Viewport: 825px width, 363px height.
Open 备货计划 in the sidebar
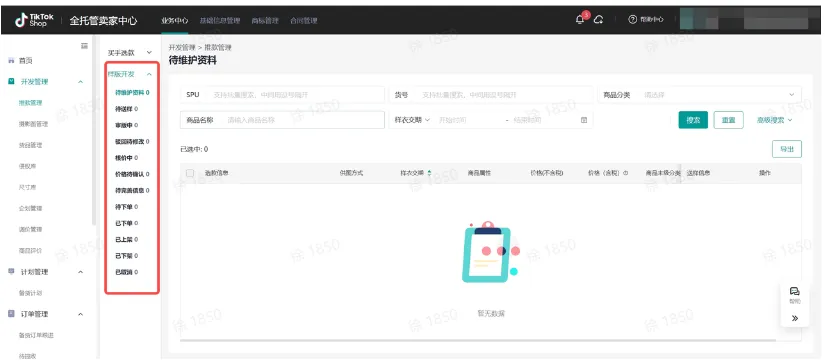click(30, 293)
